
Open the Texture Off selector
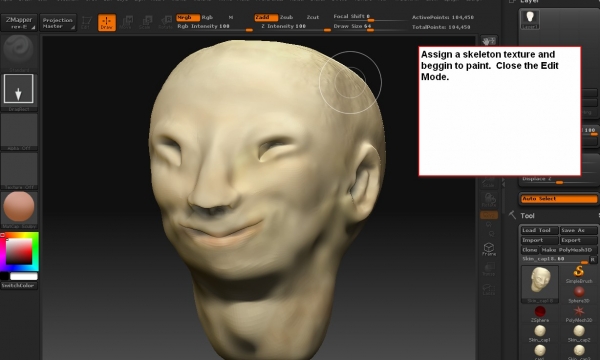coord(19,171)
